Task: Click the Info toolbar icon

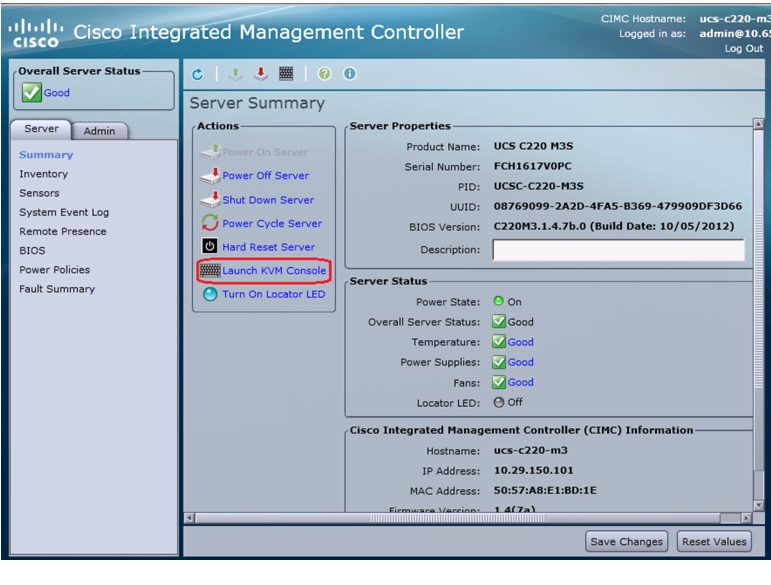Action: click(x=350, y=74)
